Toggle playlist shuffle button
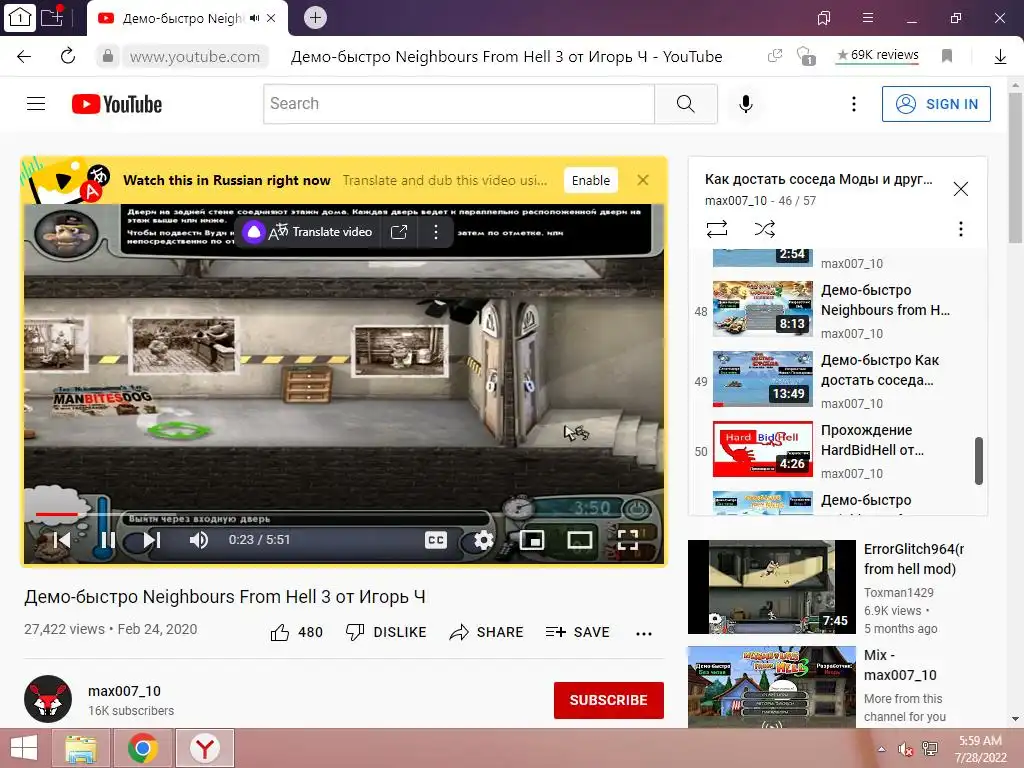The height and width of the screenshot is (768, 1024). pos(764,229)
